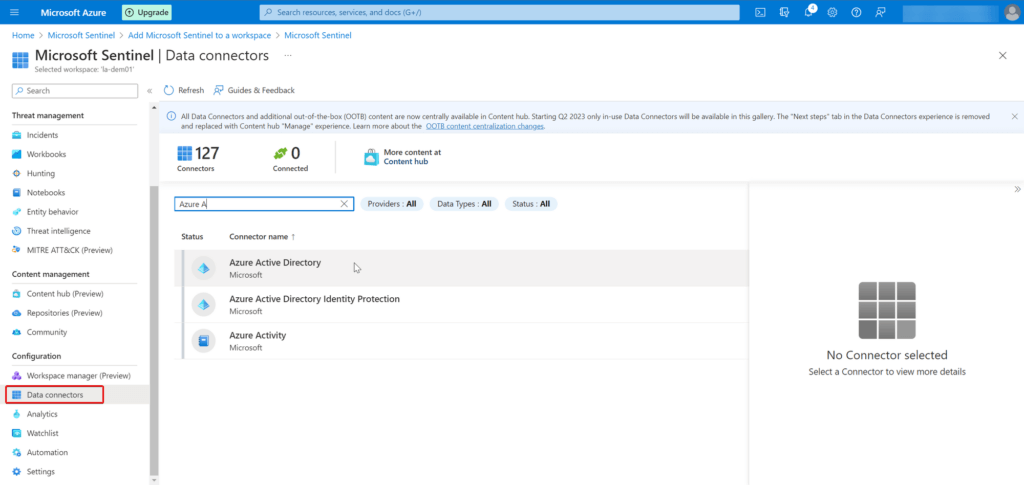Open portal settings gear icon

[832, 12]
